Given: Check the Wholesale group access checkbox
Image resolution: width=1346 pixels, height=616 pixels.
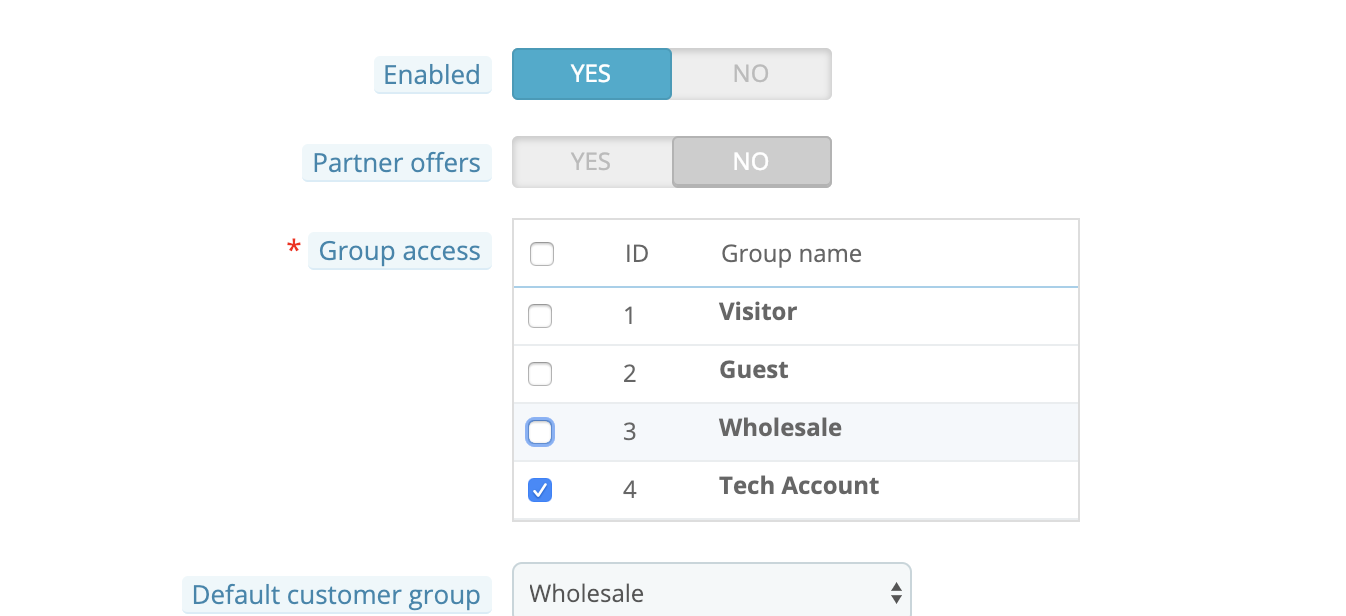Looking at the screenshot, I should click(x=540, y=432).
